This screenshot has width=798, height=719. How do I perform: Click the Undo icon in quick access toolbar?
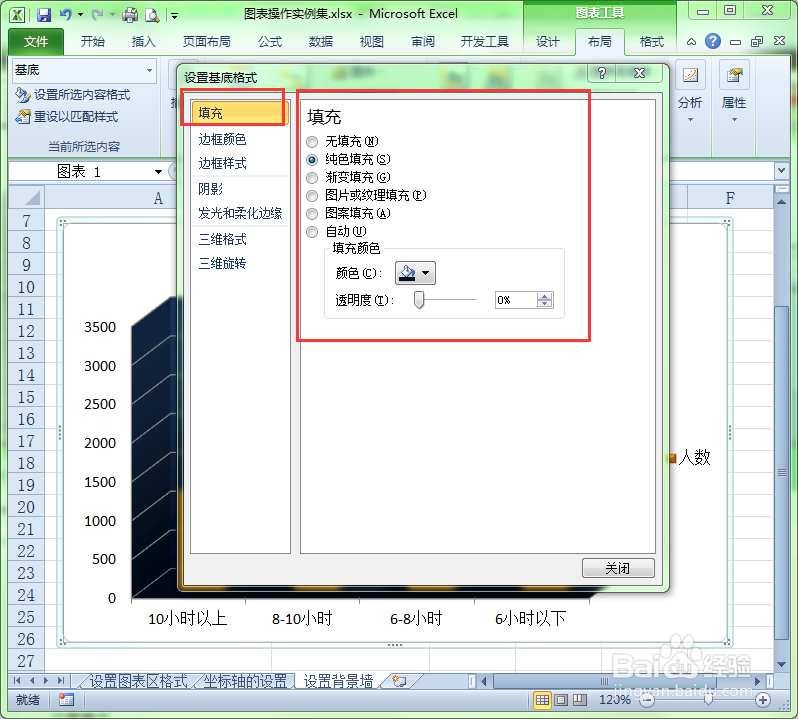[66, 15]
